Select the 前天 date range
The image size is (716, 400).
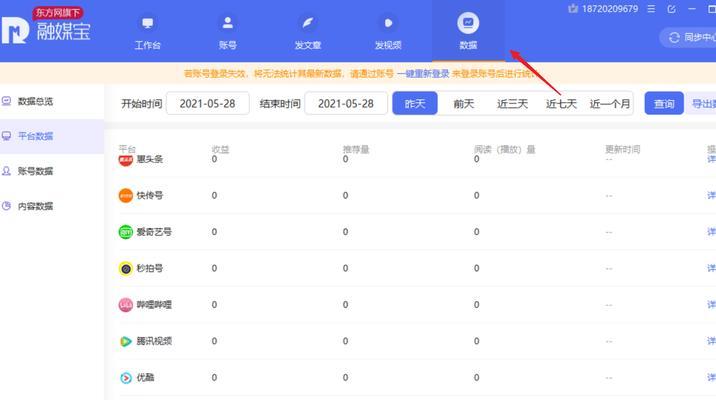click(463, 104)
